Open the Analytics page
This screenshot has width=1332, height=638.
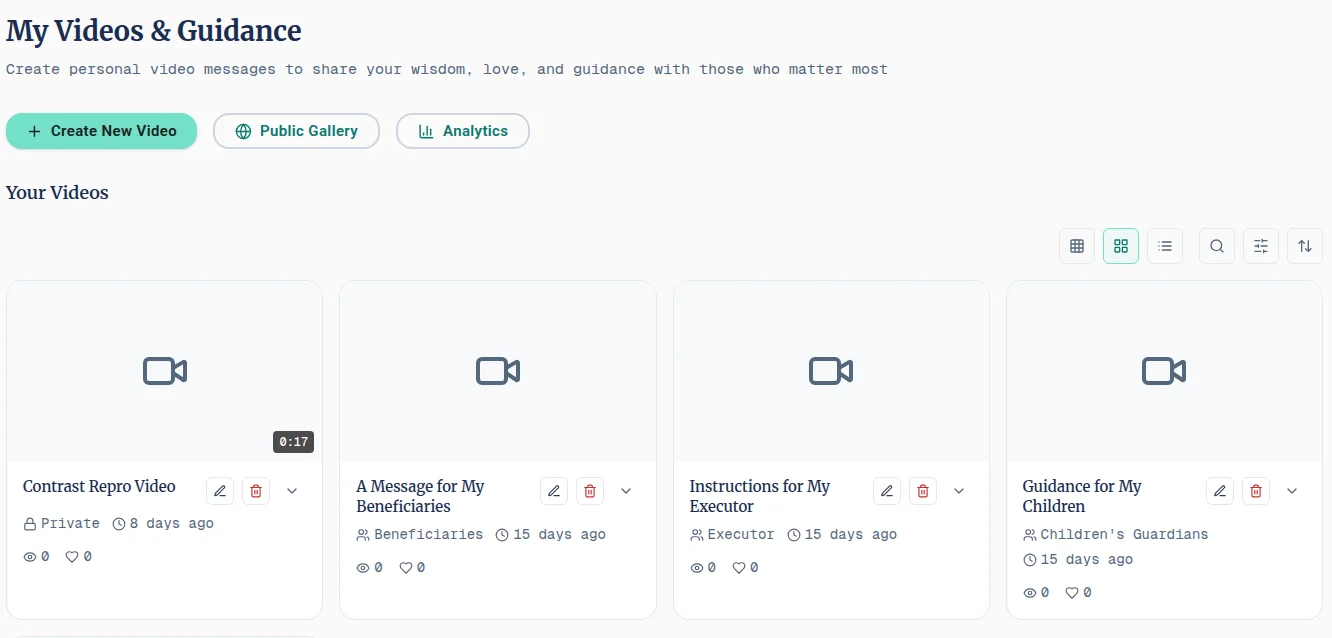463,131
